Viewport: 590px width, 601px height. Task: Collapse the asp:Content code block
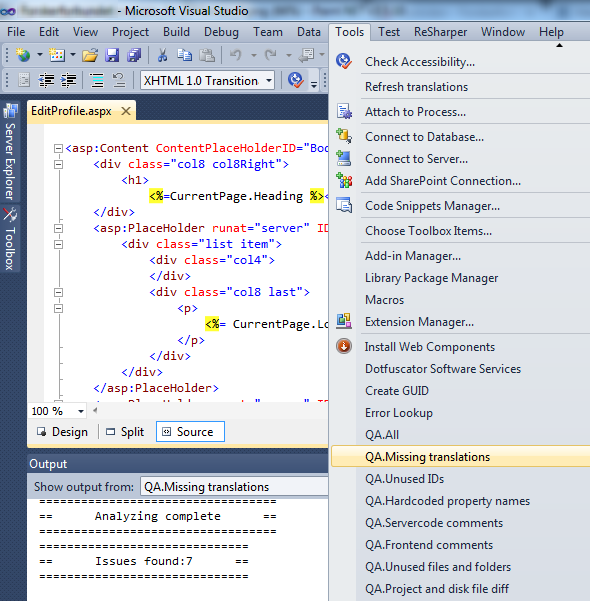58,148
